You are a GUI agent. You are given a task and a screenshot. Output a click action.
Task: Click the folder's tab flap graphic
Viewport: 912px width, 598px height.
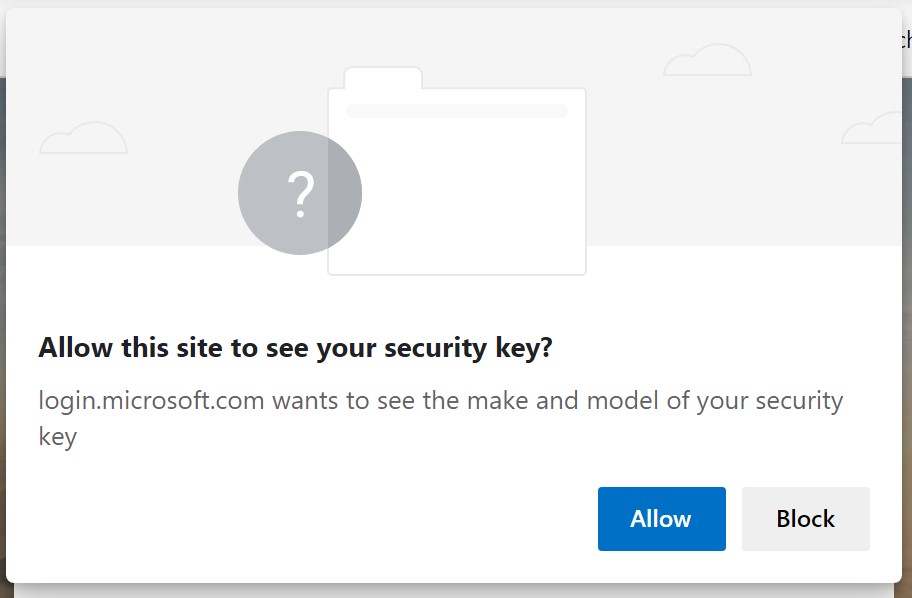pyautogui.click(x=382, y=77)
